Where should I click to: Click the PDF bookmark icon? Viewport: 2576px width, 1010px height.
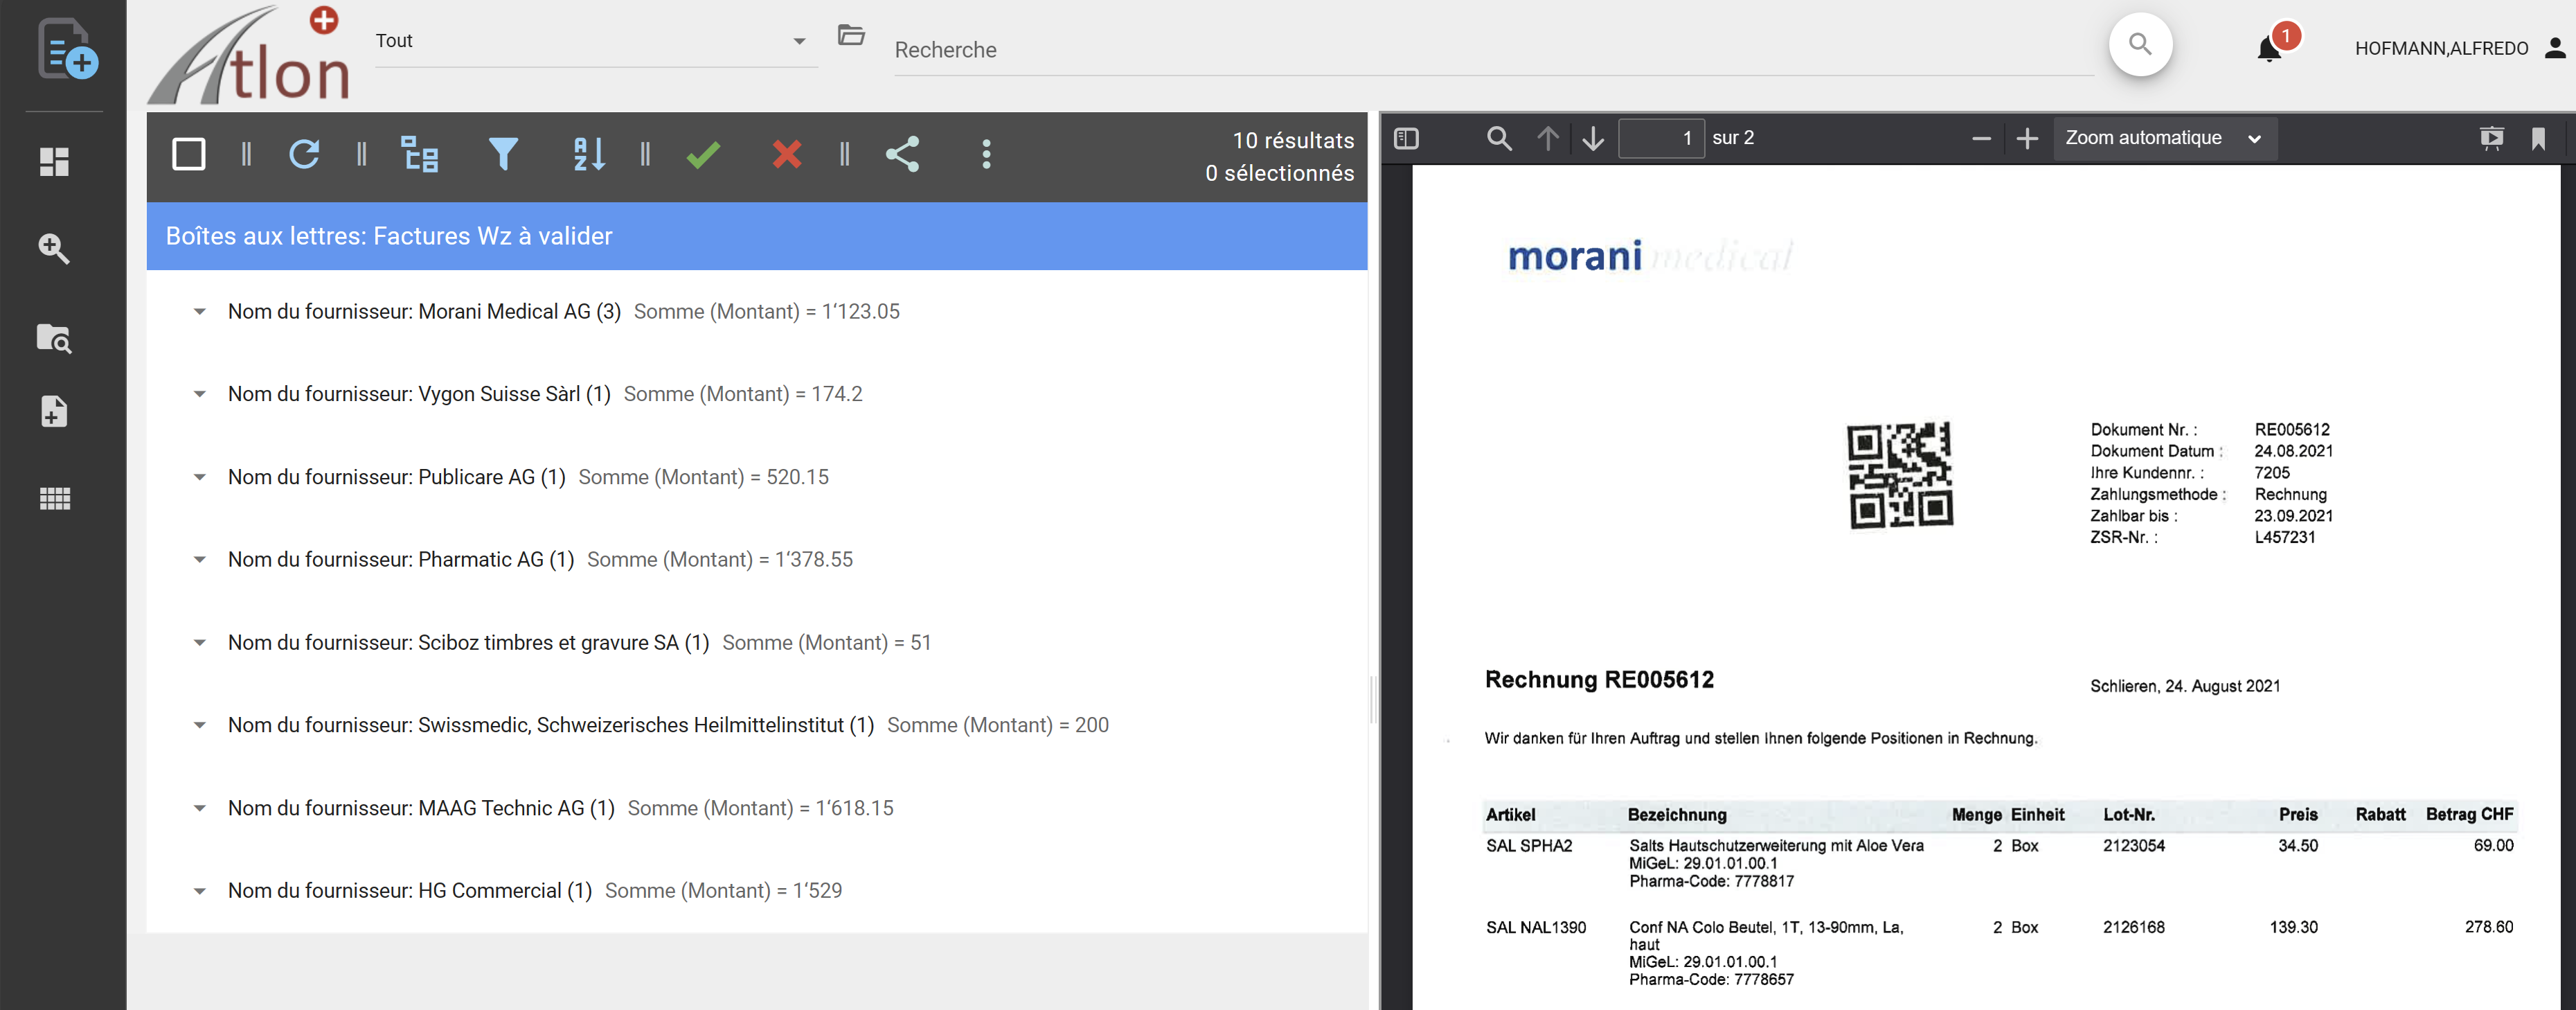(2538, 138)
